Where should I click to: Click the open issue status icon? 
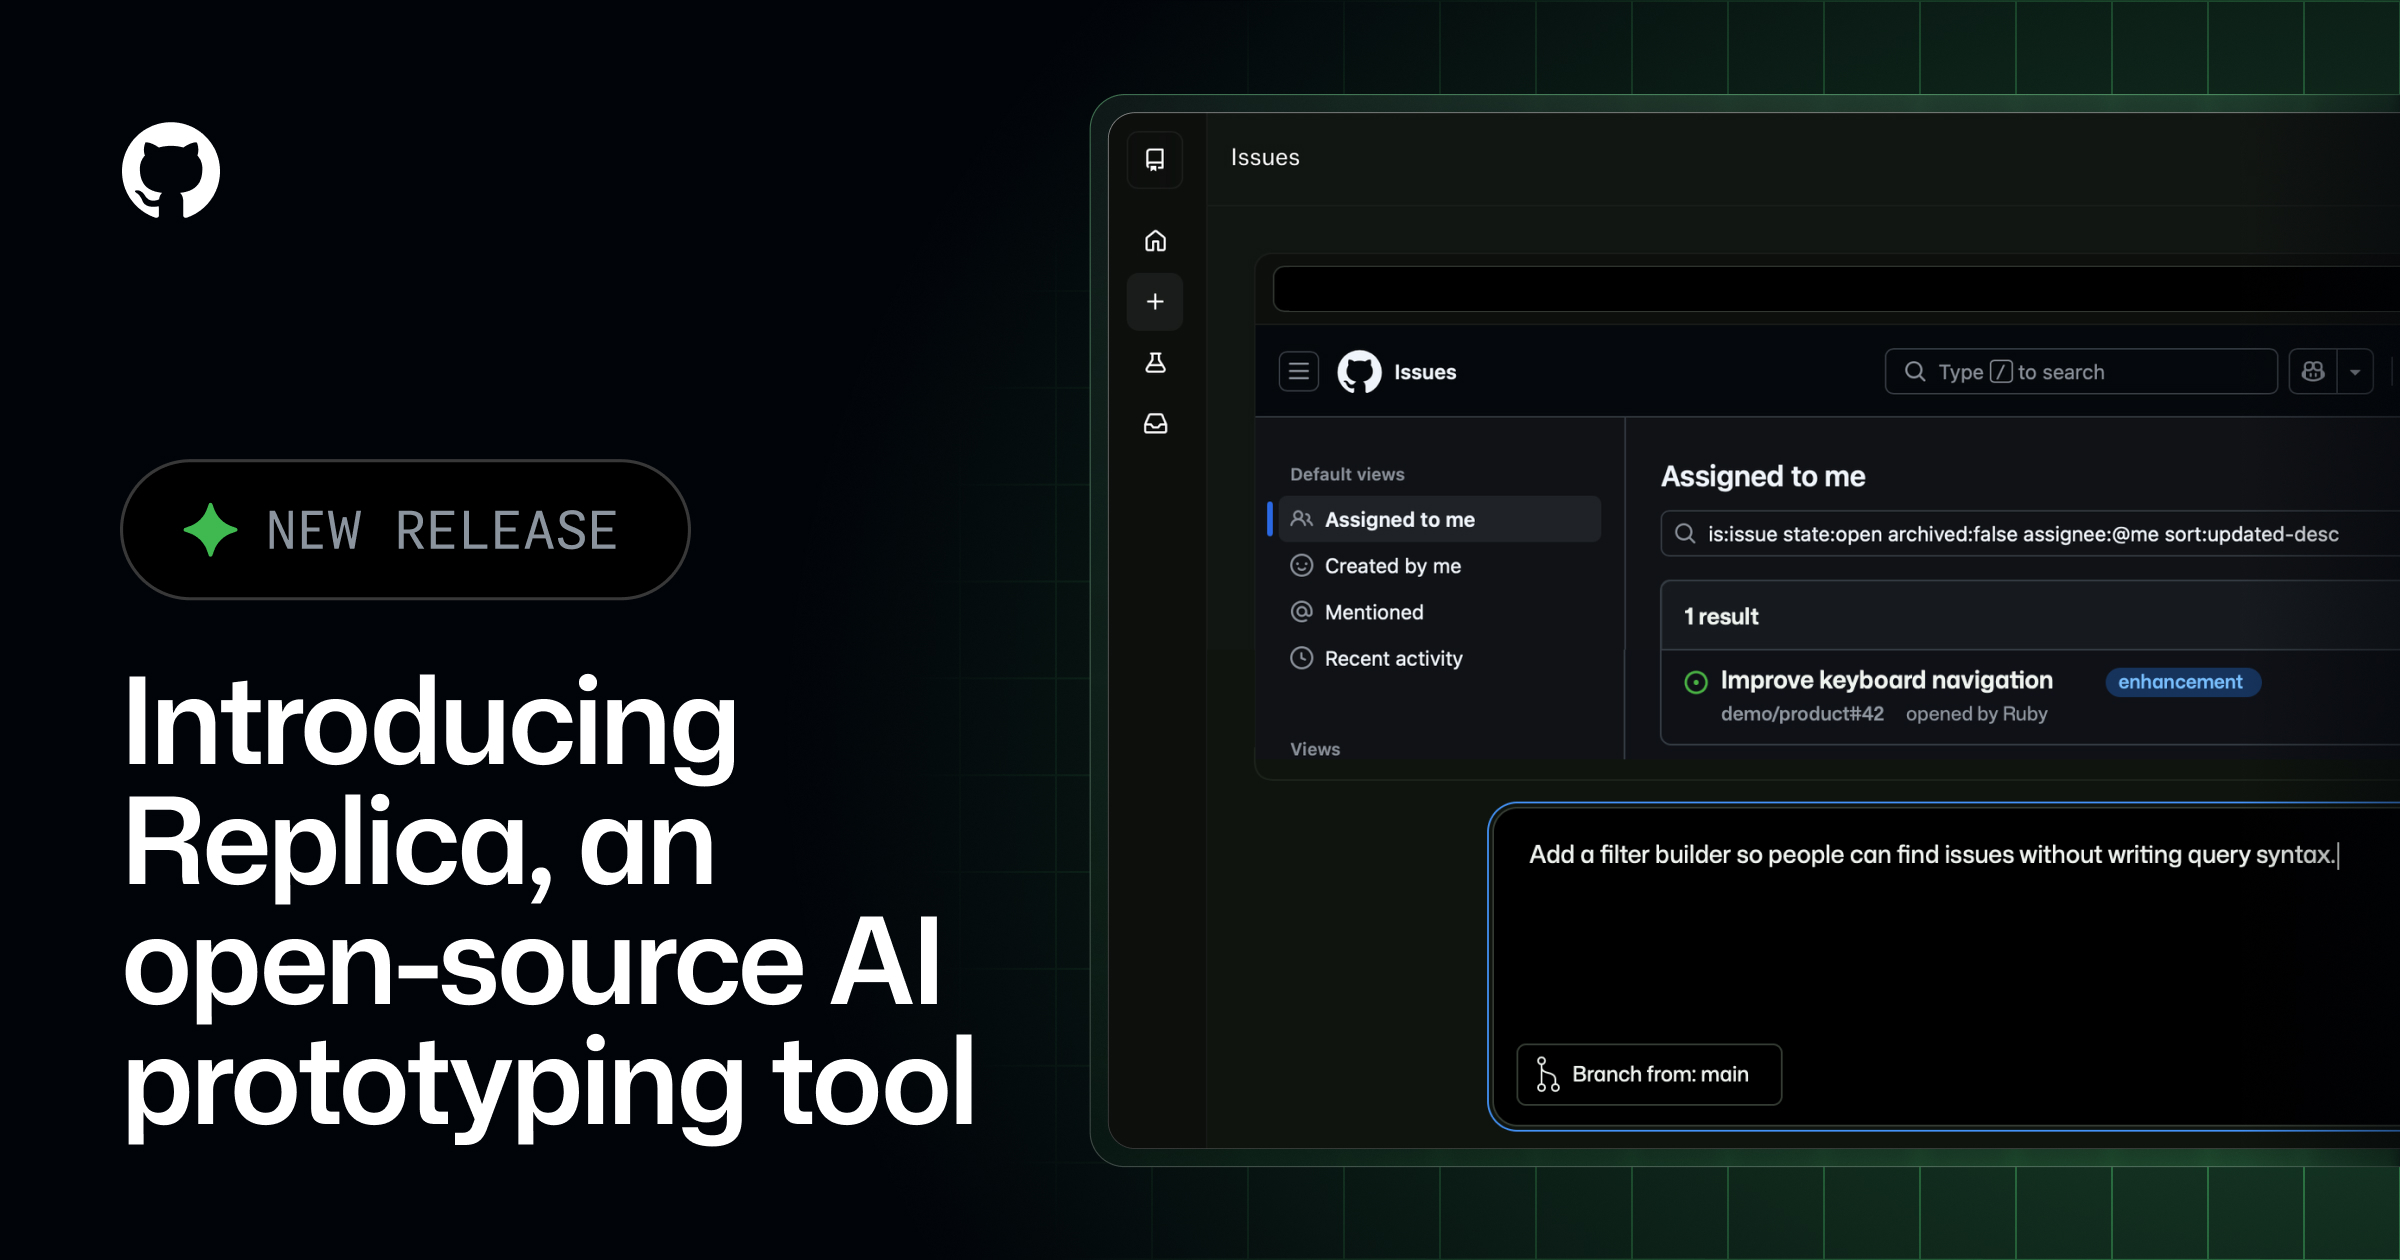tap(1696, 682)
